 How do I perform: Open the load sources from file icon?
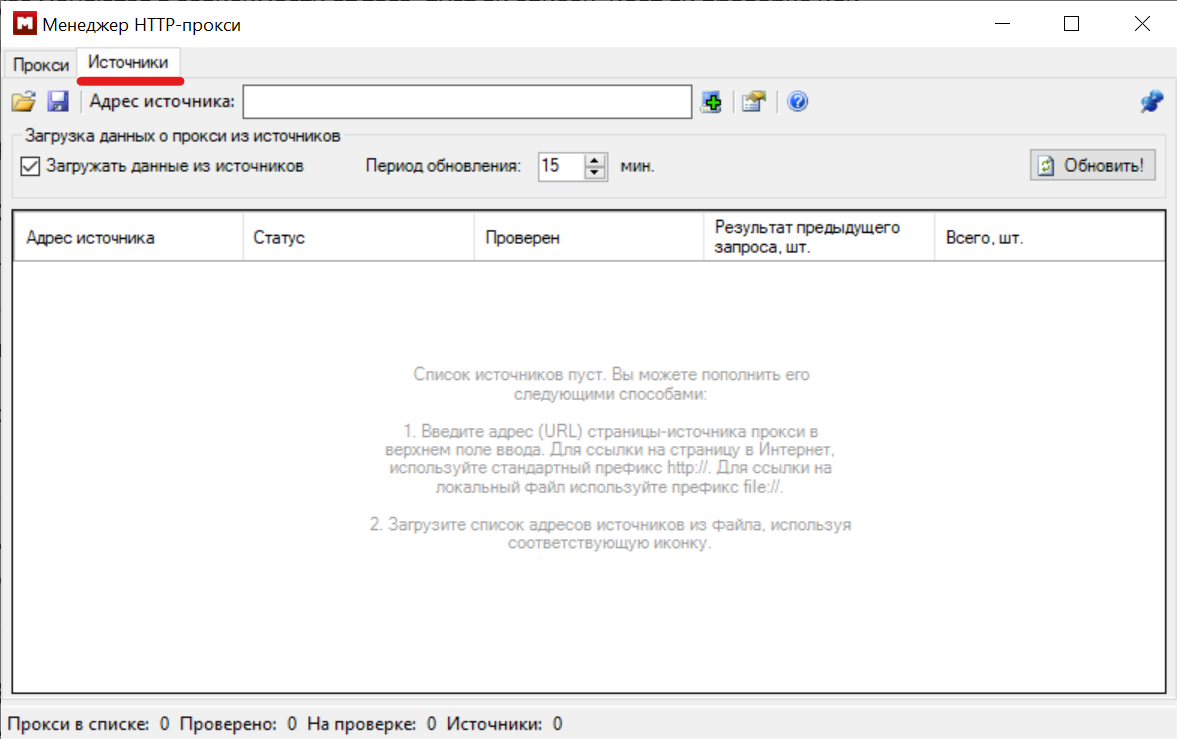click(23, 101)
